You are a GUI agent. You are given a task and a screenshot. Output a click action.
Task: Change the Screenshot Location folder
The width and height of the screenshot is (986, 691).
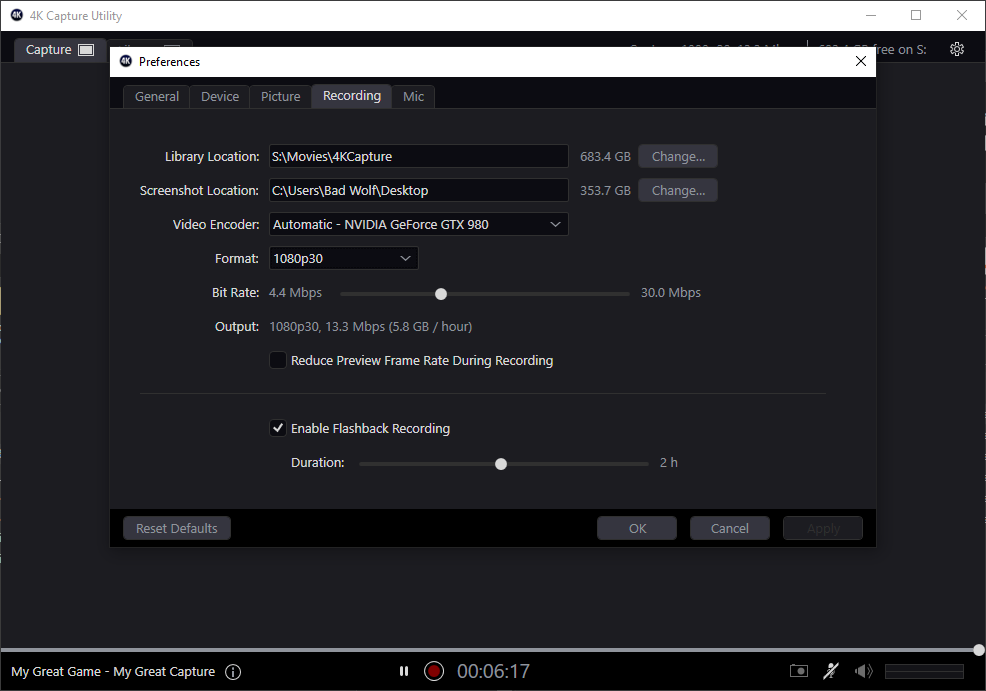click(x=678, y=191)
